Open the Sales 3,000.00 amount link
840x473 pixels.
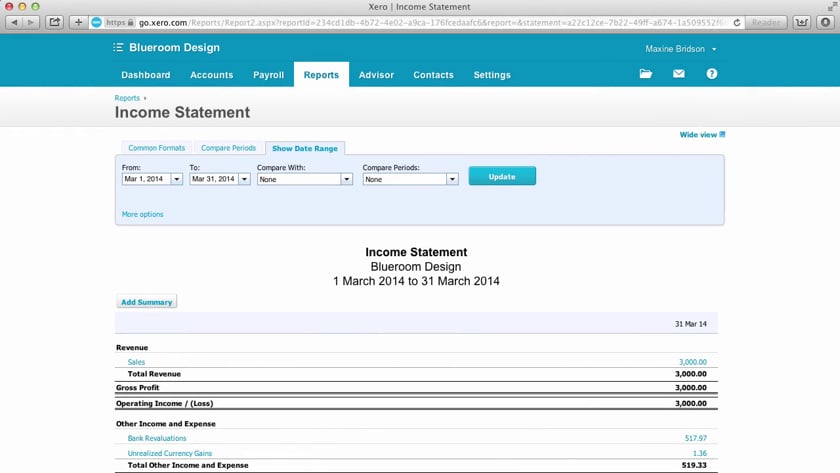[x=693, y=362]
